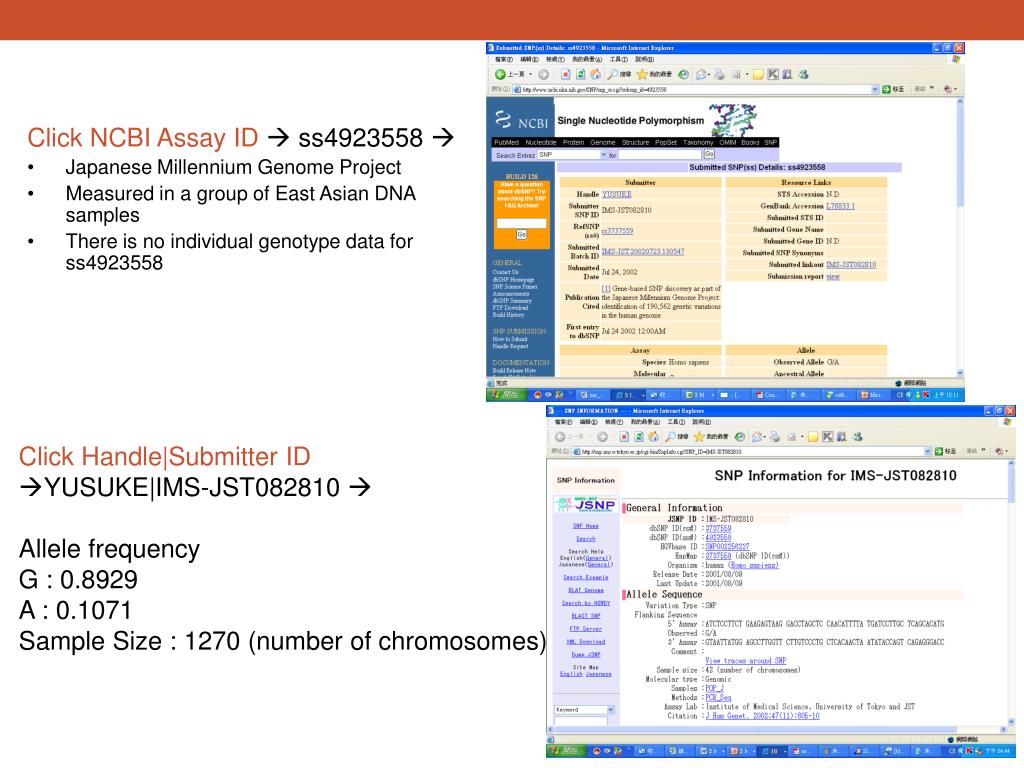Open Mail dropdown arrow in NCBI browser toolbar
1024x768 pixels.
[709, 74]
